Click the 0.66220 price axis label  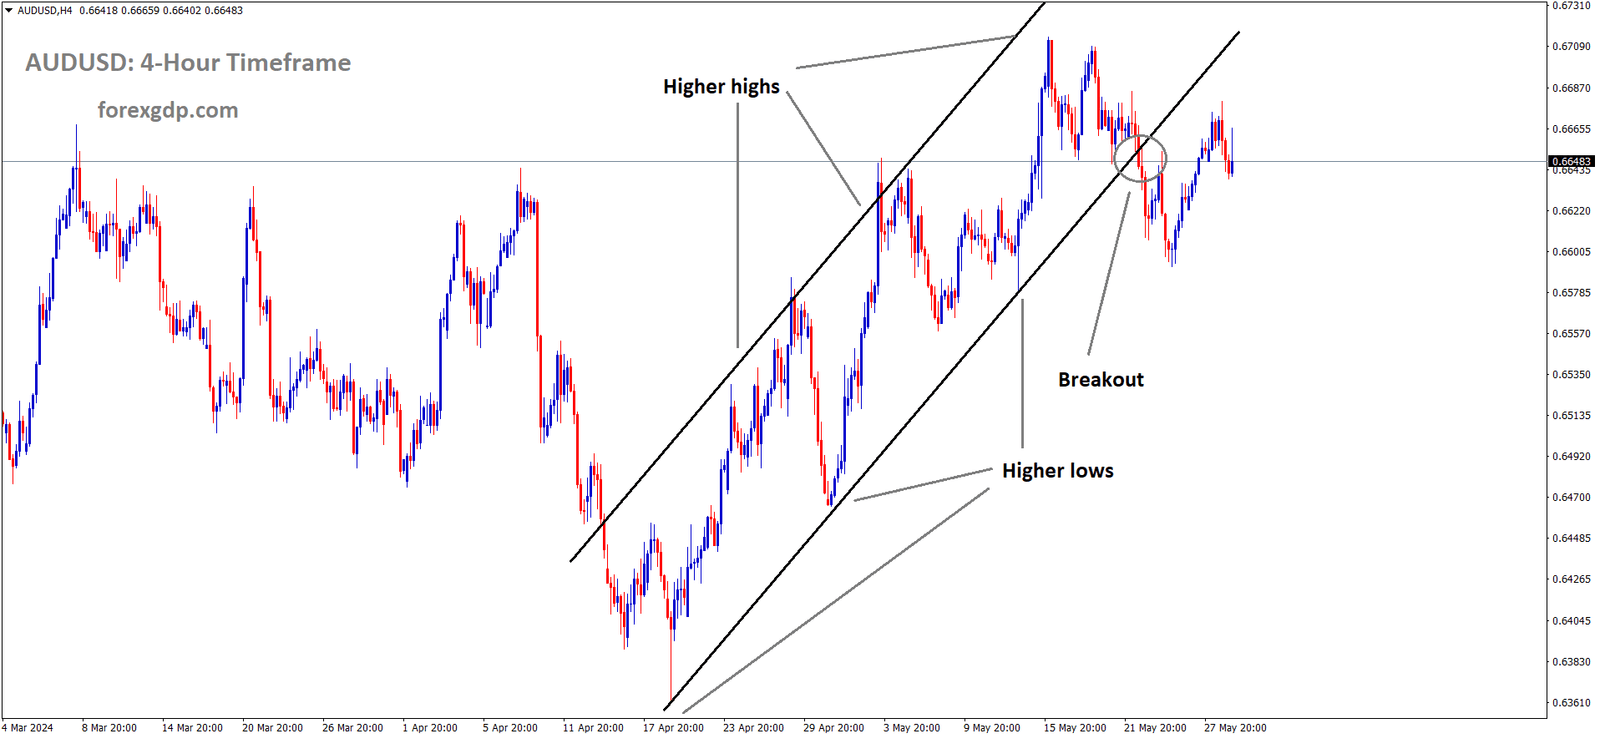tap(1571, 211)
